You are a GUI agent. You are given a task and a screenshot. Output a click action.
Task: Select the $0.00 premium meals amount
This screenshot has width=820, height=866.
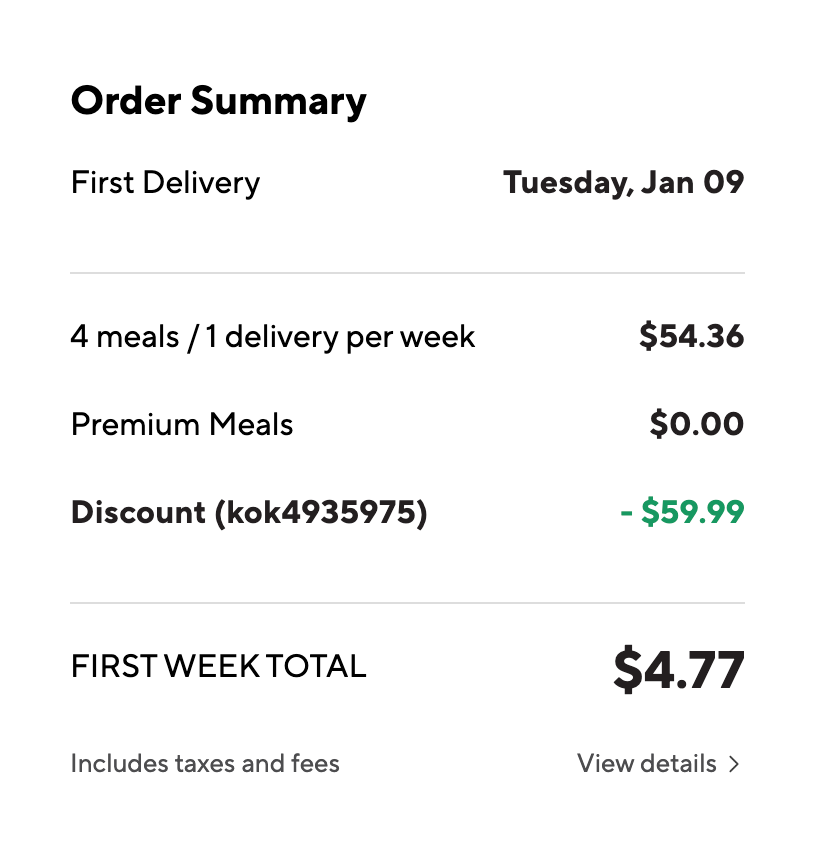coord(697,425)
